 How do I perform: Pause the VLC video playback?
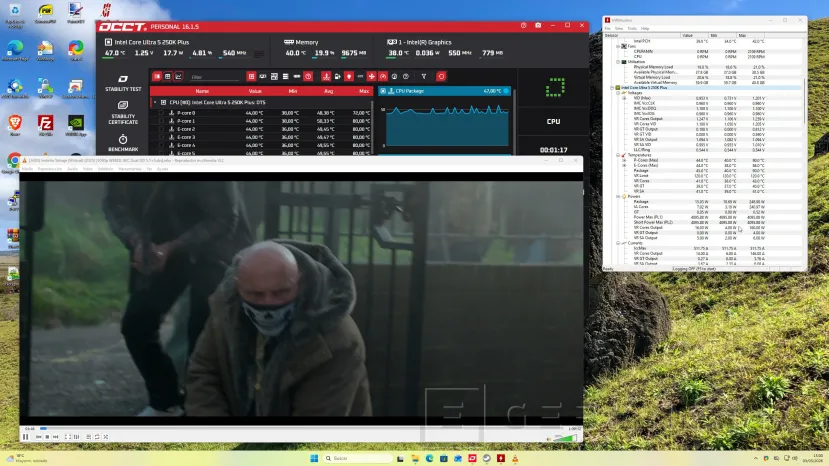(25, 437)
